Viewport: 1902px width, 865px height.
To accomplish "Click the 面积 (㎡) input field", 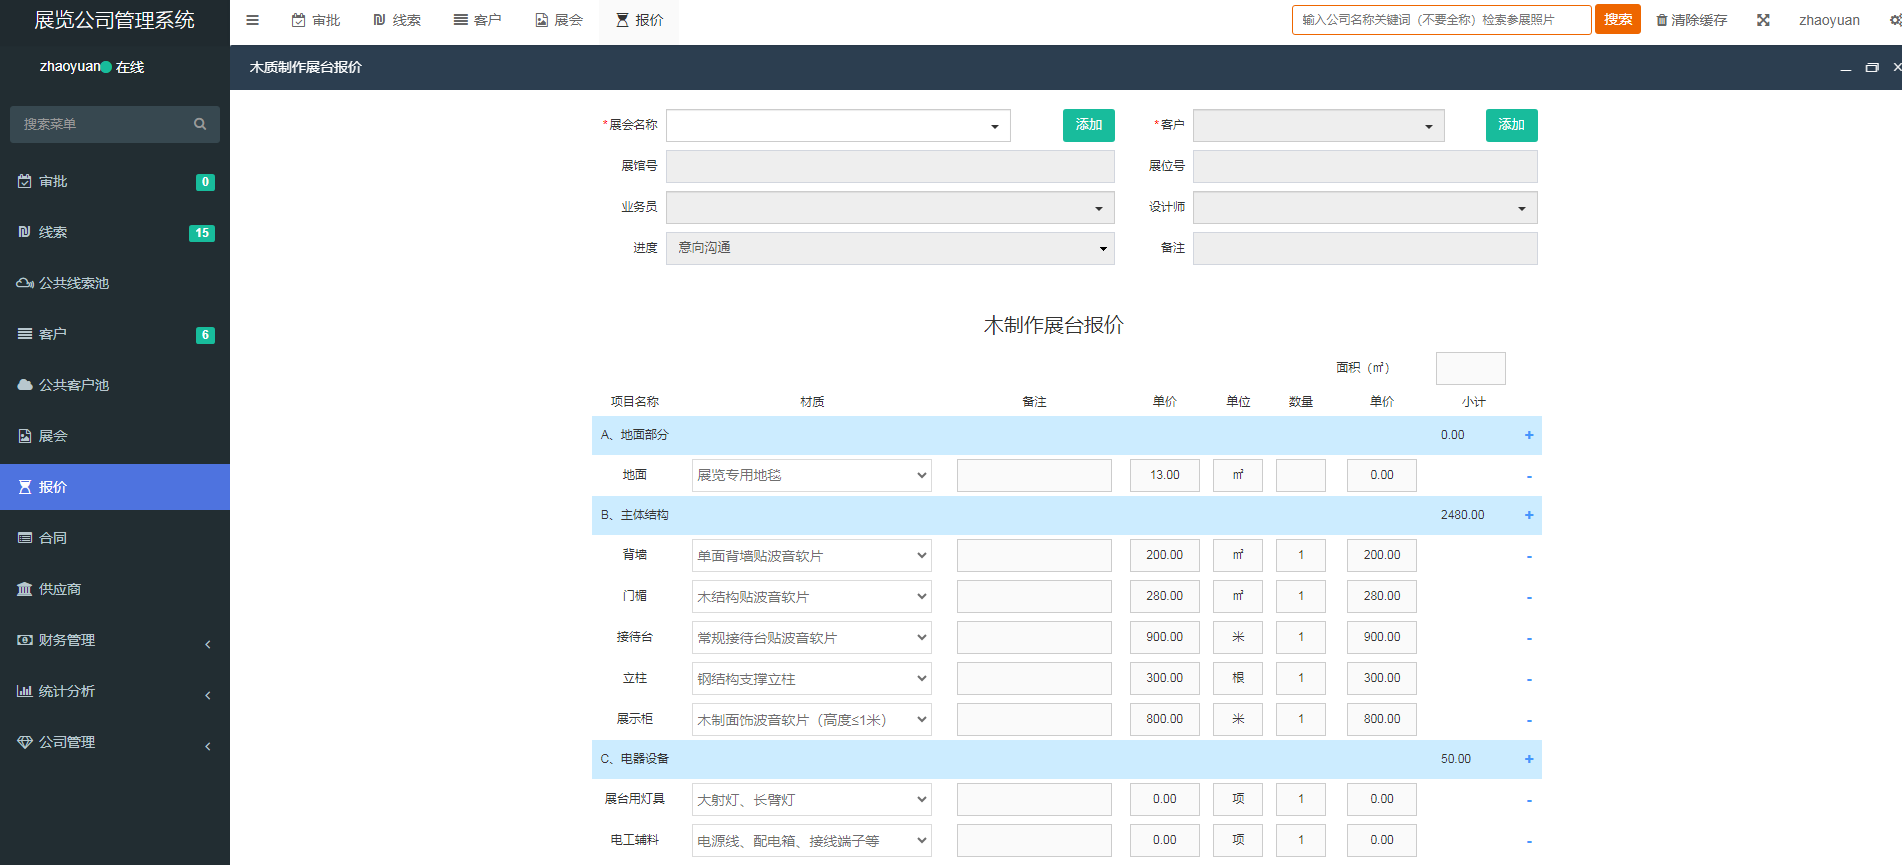I will click(x=1470, y=368).
